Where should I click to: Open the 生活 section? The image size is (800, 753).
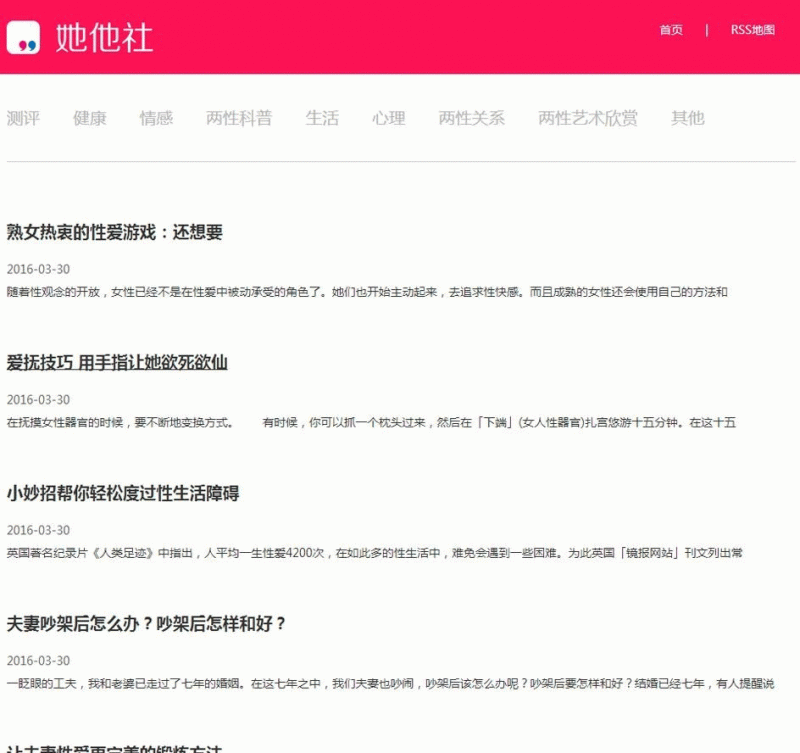[x=321, y=117]
